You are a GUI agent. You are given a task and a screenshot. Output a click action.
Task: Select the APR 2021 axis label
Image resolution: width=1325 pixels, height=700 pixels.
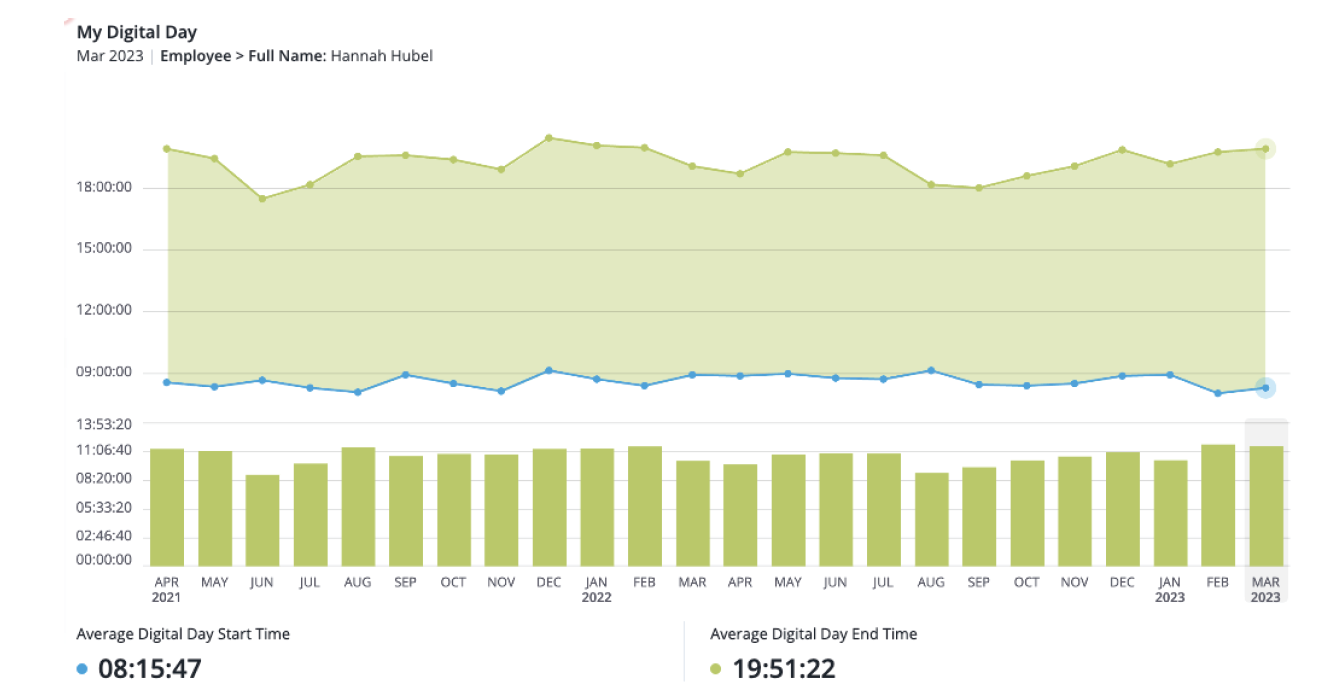tap(166, 589)
